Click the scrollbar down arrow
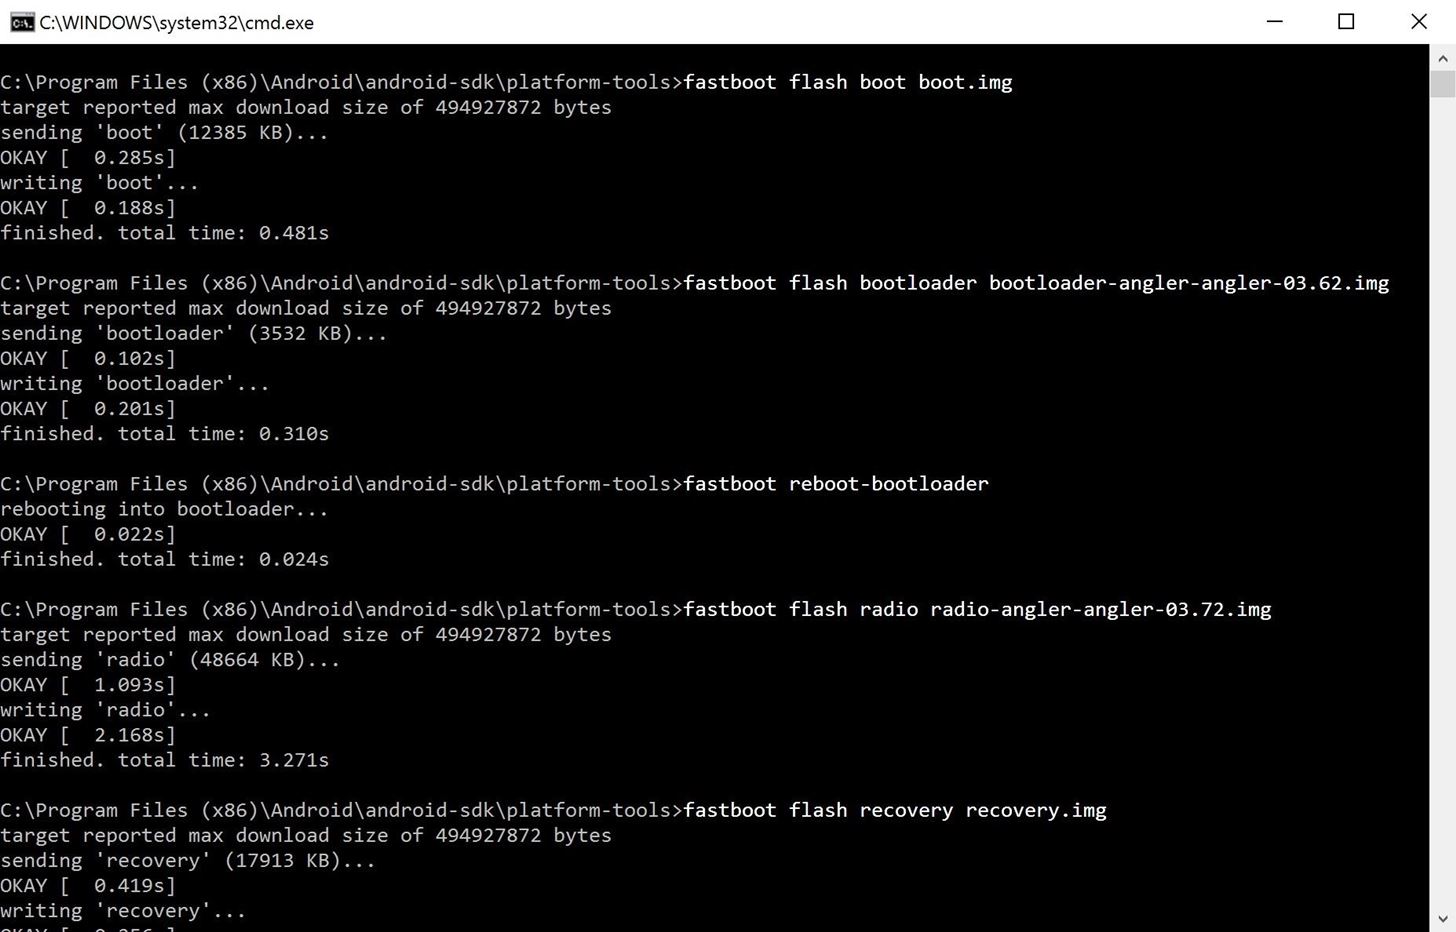Image resolution: width=1456 pixels, height=932 pixels. pos(1443,917)
